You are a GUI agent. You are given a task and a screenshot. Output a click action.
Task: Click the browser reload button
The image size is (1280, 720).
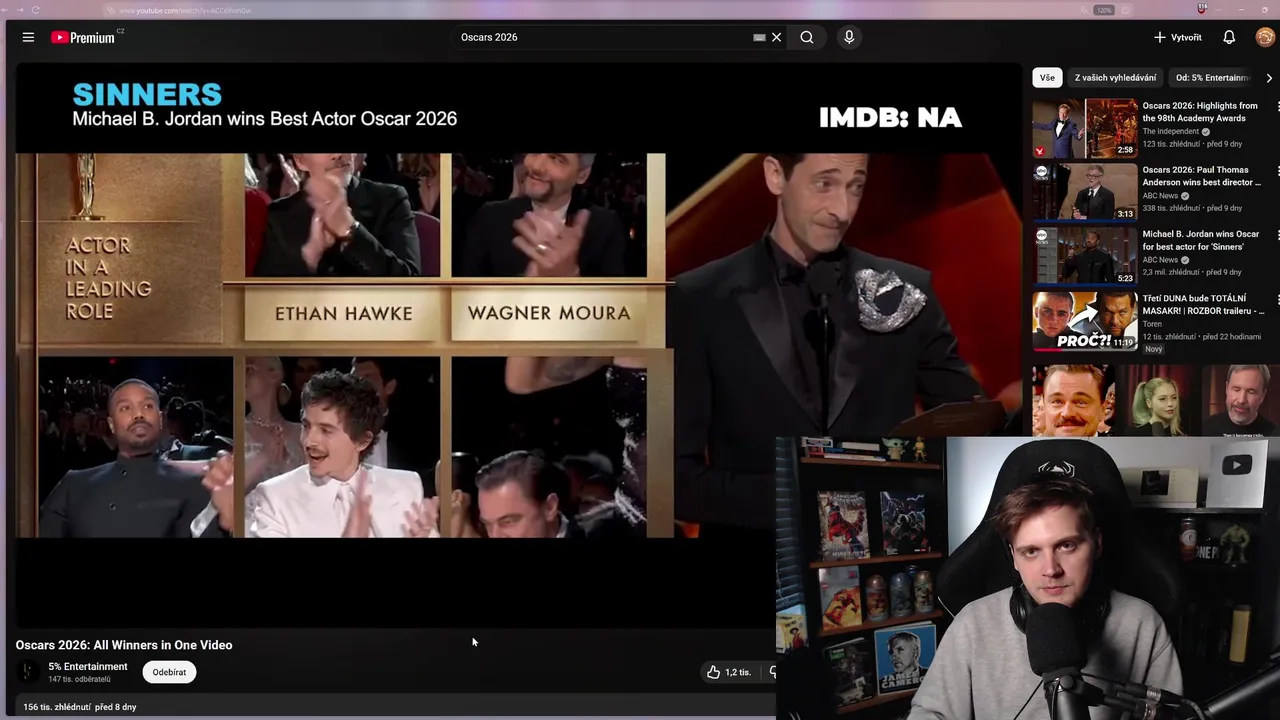(x=36, y=10)
